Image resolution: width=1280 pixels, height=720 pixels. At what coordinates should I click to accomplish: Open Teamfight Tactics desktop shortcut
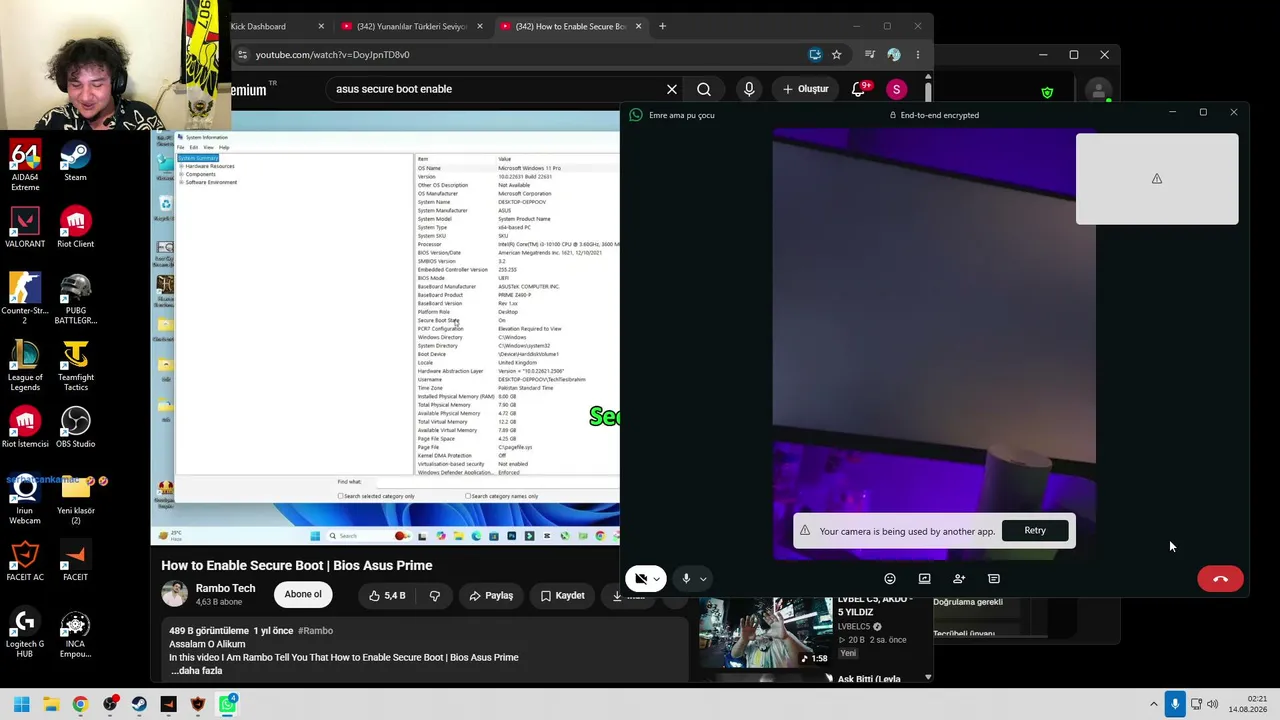pos(75,365)
